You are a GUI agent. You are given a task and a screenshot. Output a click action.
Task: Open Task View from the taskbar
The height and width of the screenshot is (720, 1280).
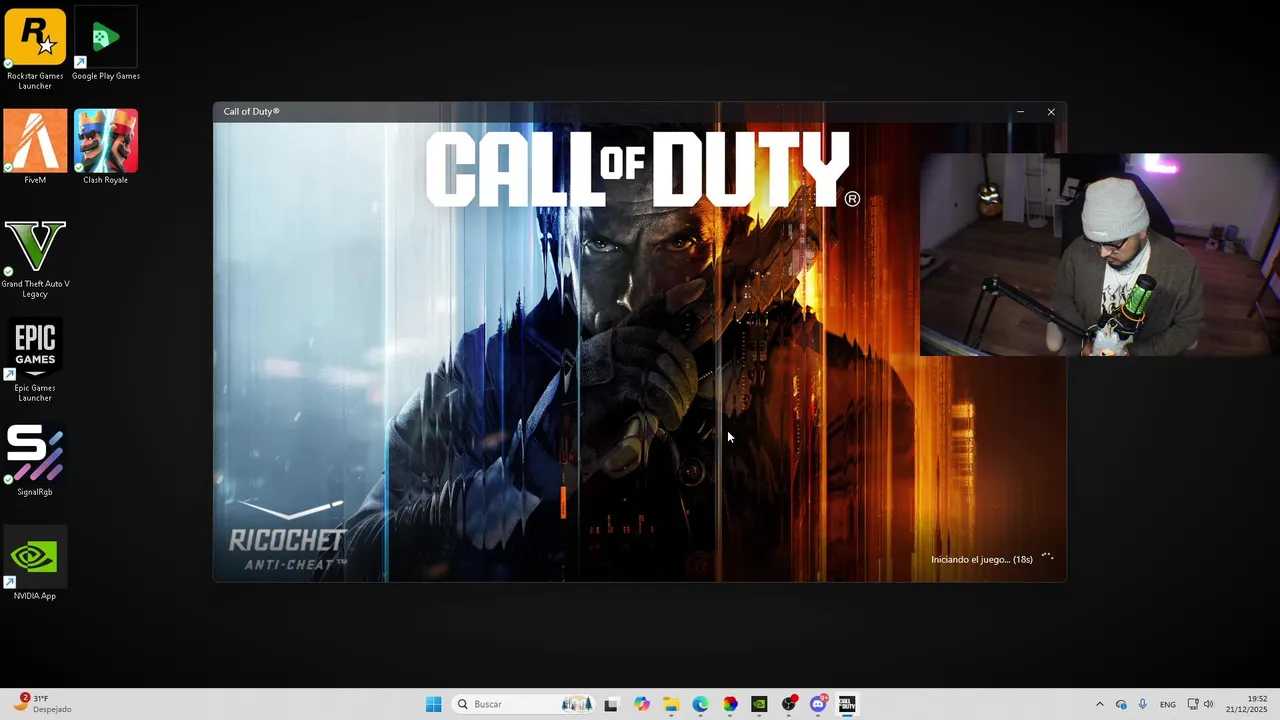coord(611,704)
